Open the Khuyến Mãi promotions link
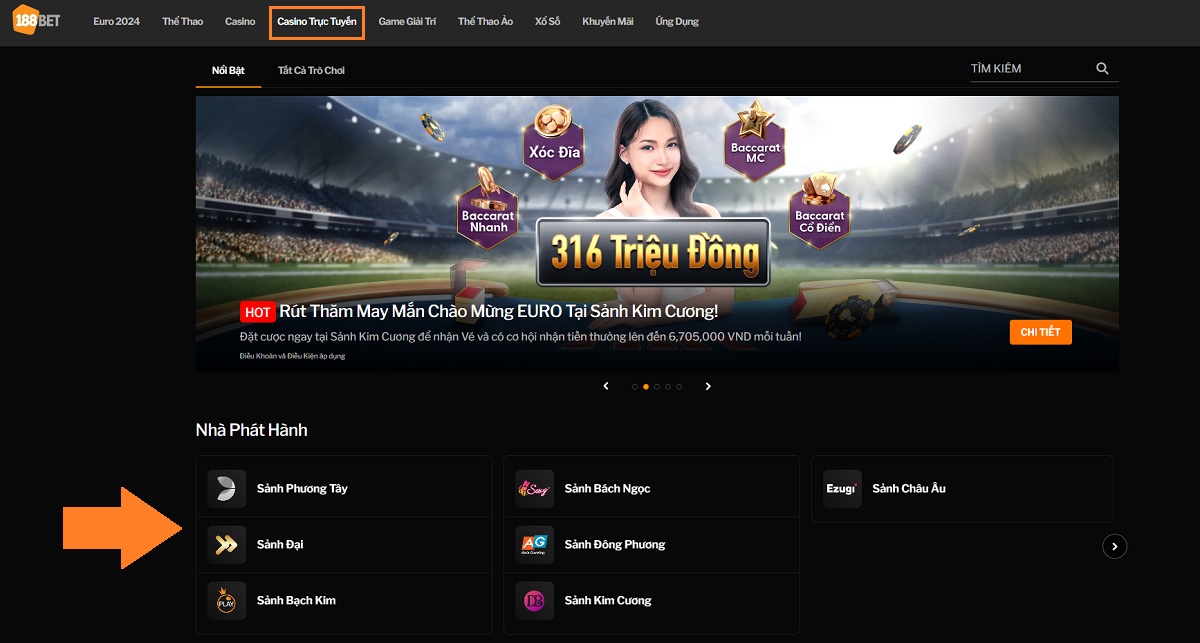This screenshot has width=1200, height=643. pos(607,22)
